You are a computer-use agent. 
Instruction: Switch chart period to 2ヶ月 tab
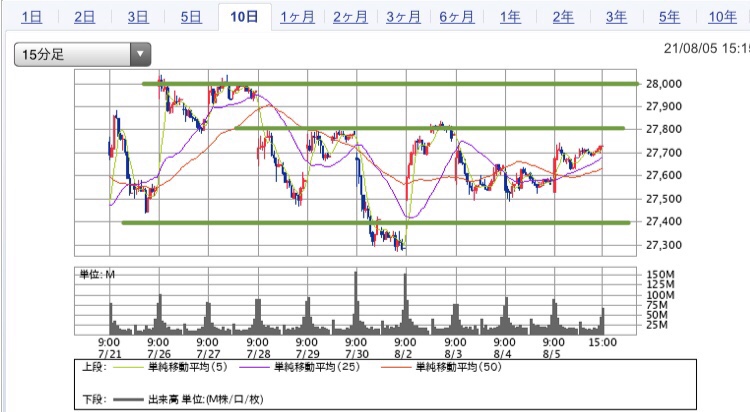point(350,17)
